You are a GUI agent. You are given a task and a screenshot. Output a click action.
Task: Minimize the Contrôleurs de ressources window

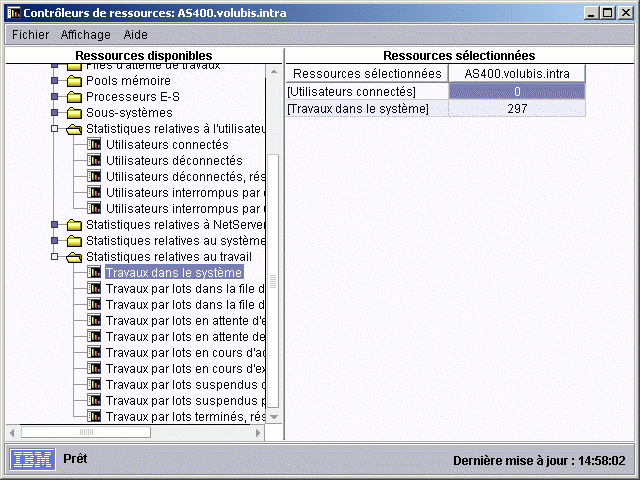(x=591, y=13)
